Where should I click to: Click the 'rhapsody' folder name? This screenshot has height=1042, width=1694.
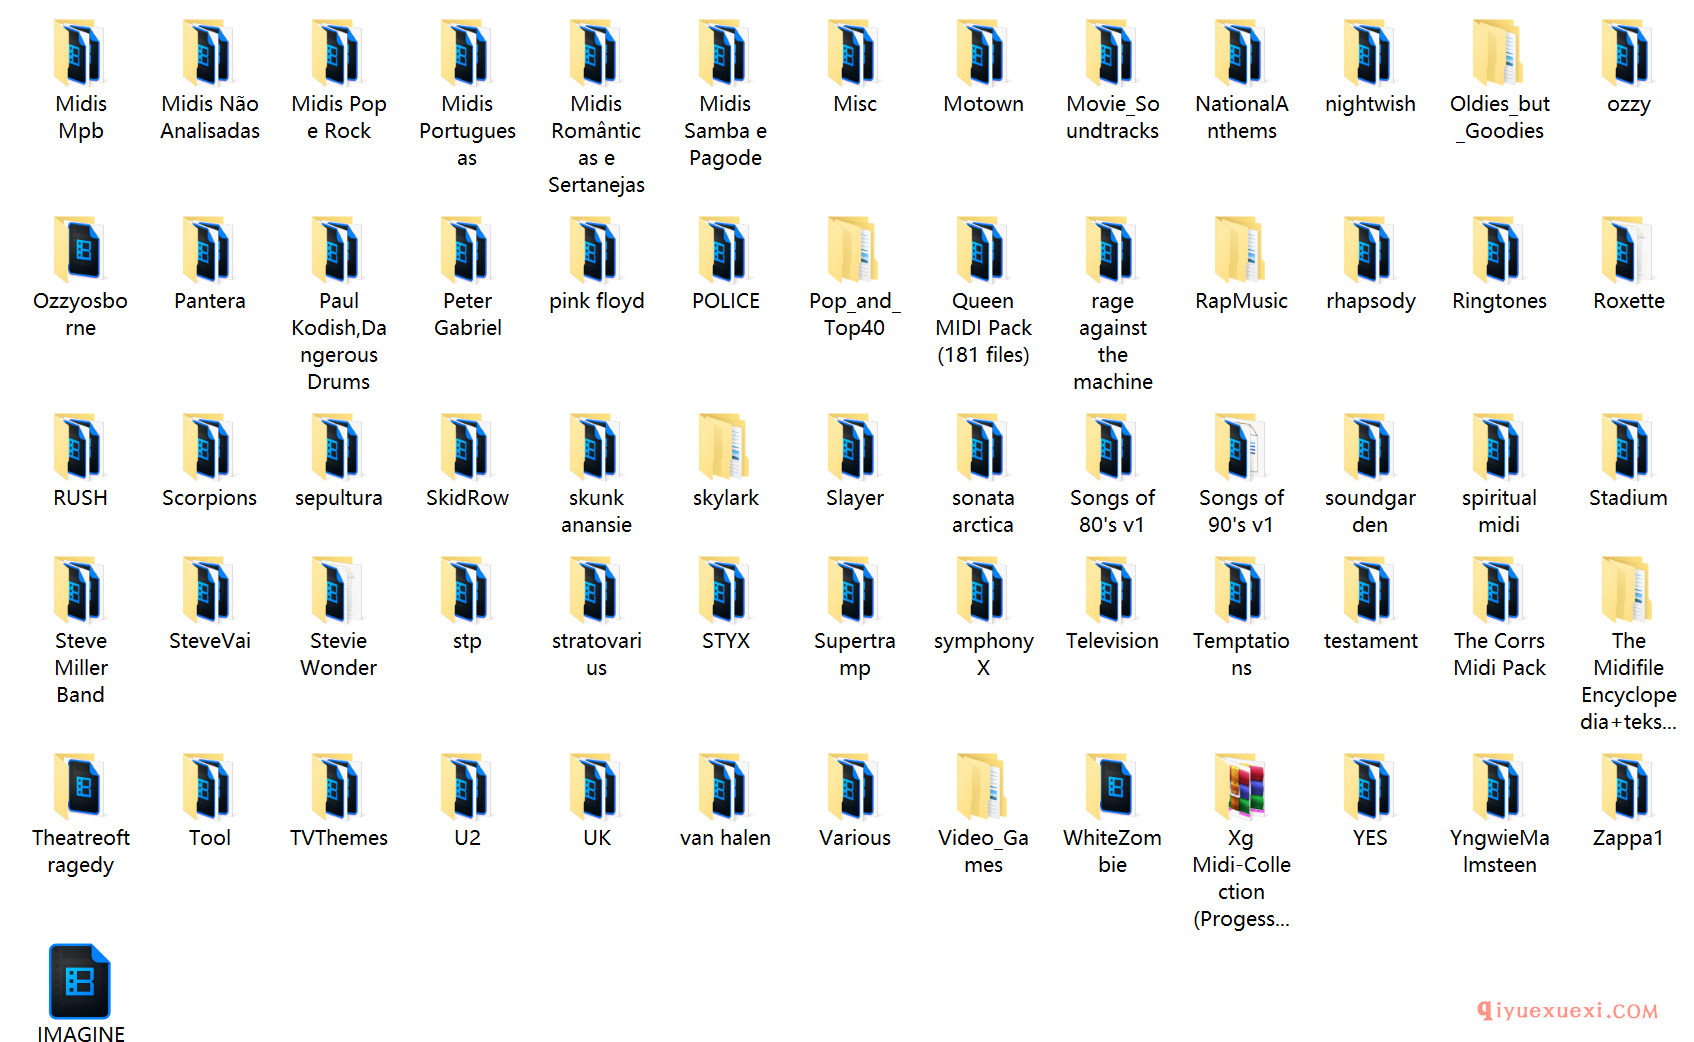[x=1370, y=301]
